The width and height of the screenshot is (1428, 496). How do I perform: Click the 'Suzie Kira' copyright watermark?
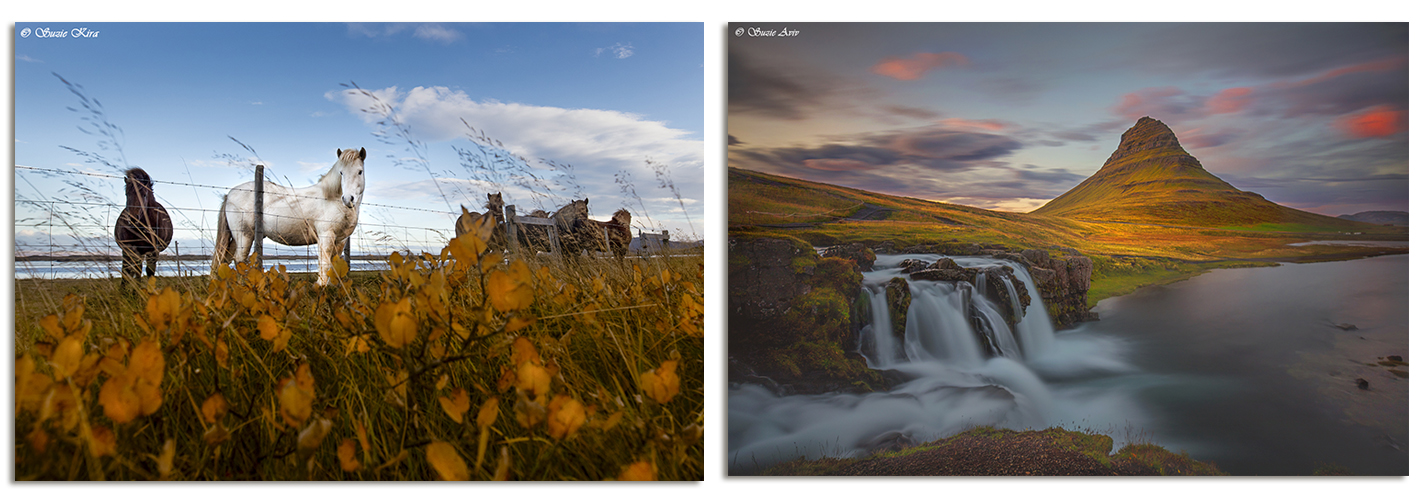[60, 33]
